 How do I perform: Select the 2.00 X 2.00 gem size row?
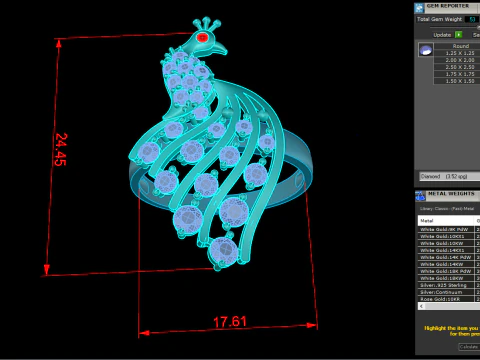457,60
